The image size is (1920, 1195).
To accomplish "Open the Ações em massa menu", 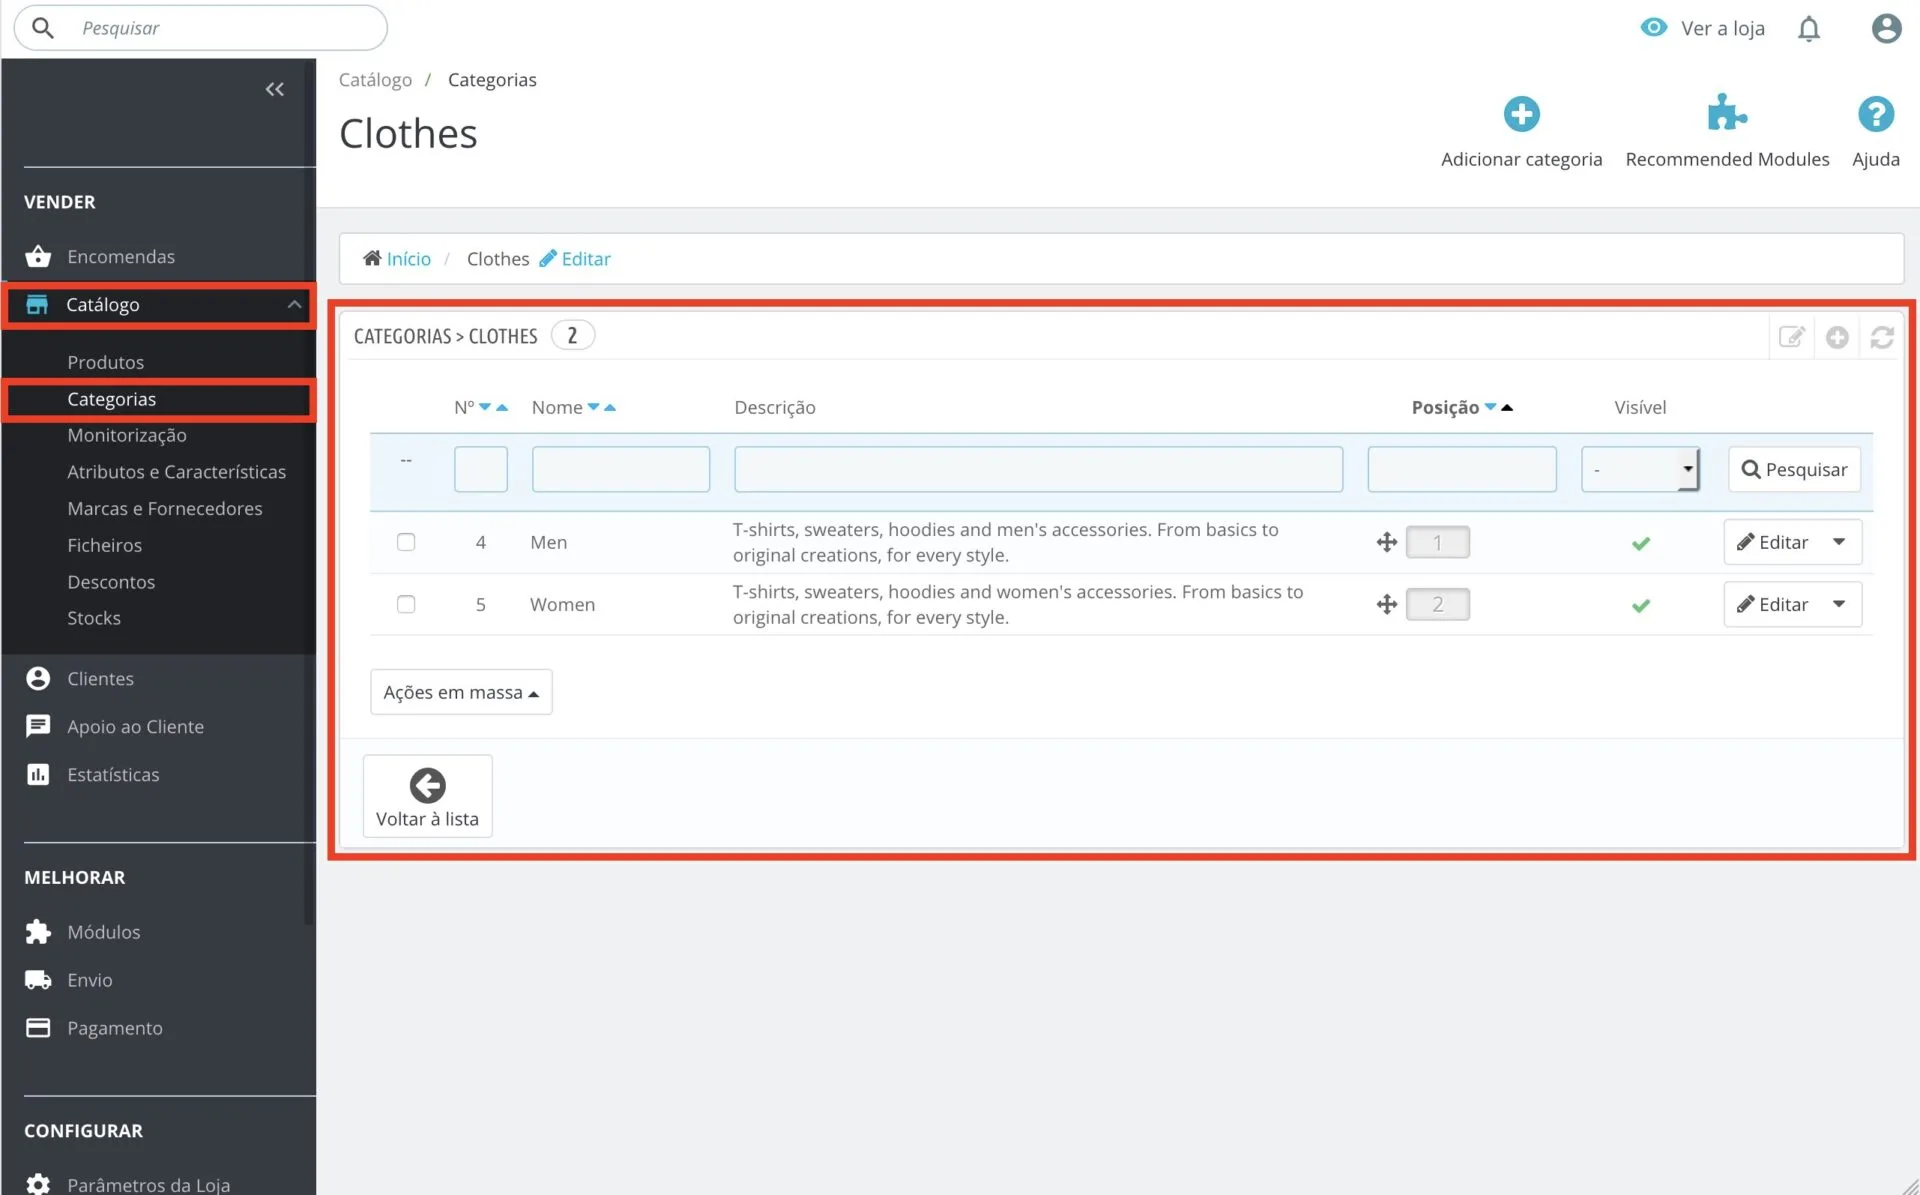I will tap(460, 692).
